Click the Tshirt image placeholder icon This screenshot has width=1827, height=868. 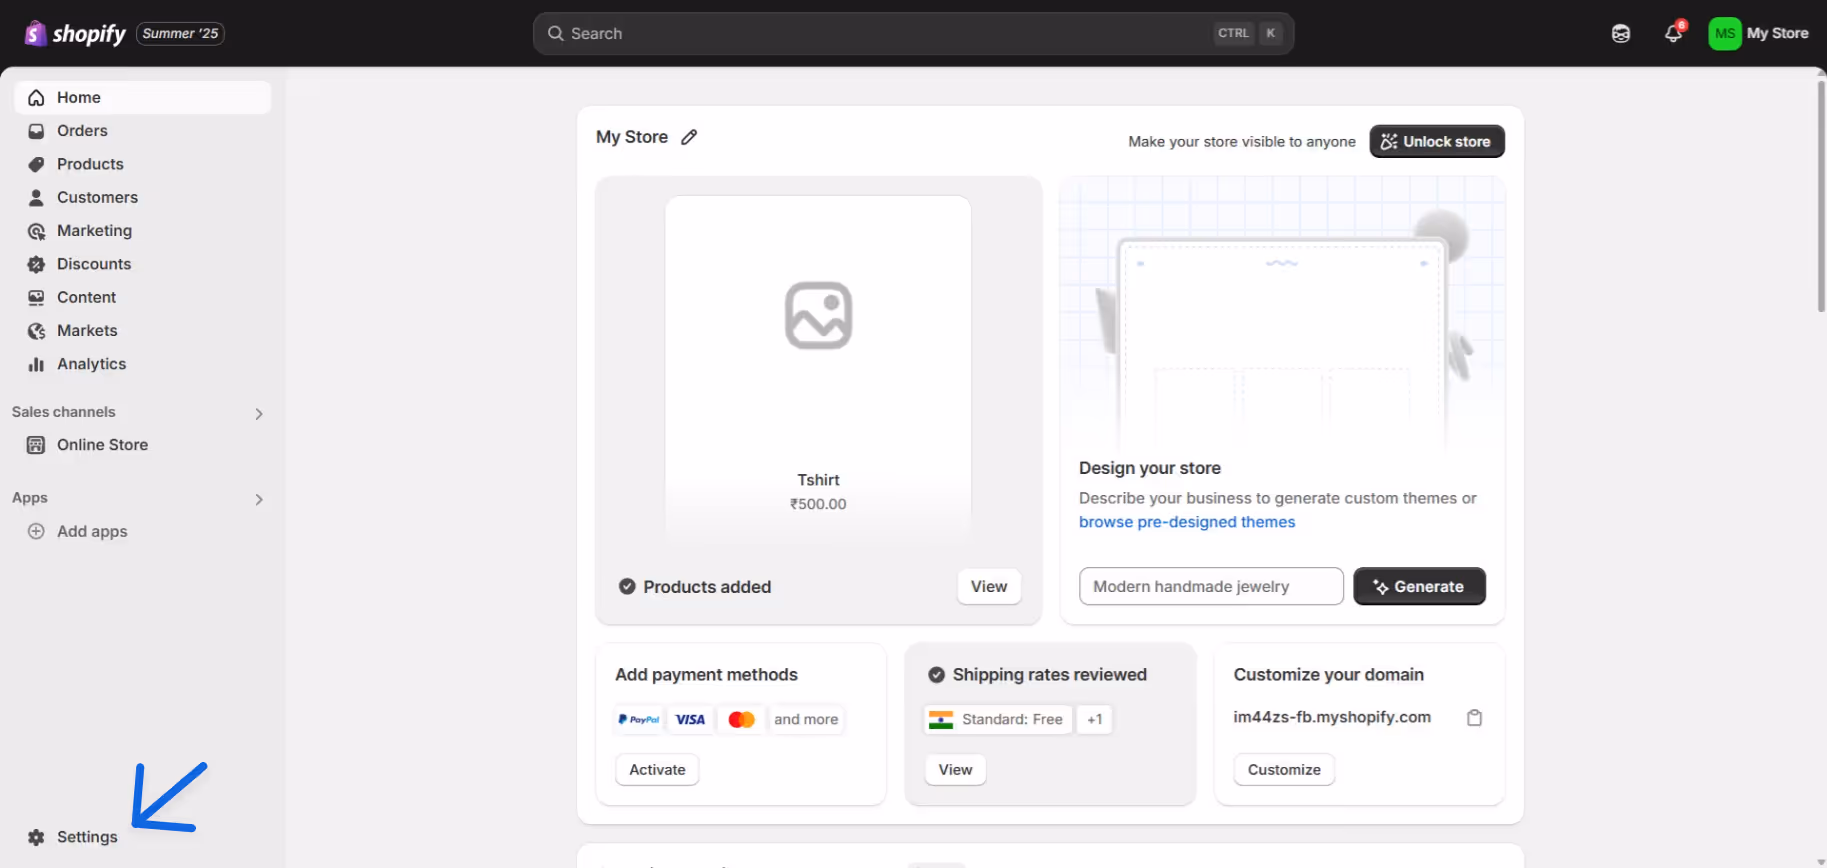(818, 316)
